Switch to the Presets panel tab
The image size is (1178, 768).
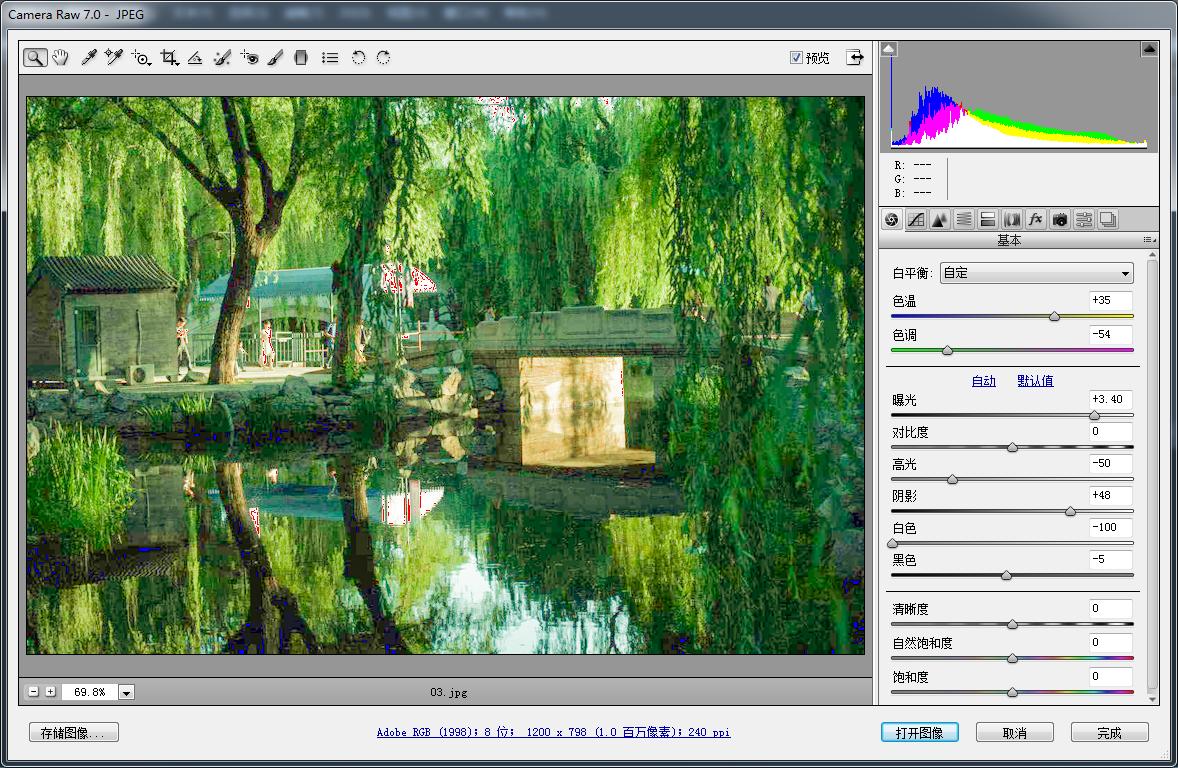tap(1084, 219)
